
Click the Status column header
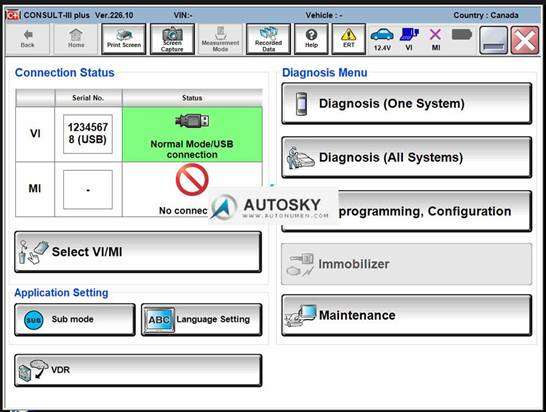(192, 98)
